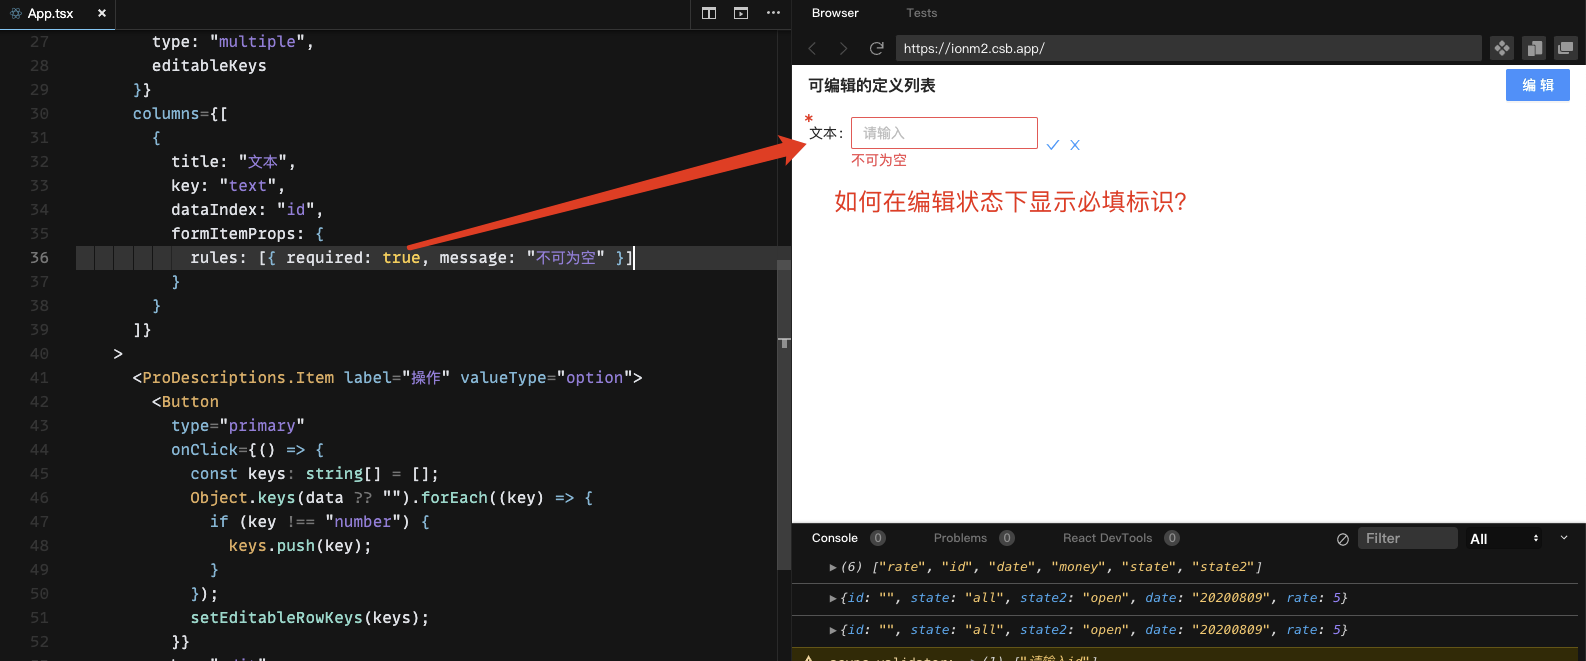Click the setEditableRowKeys(keys); code line

(310, 618)
